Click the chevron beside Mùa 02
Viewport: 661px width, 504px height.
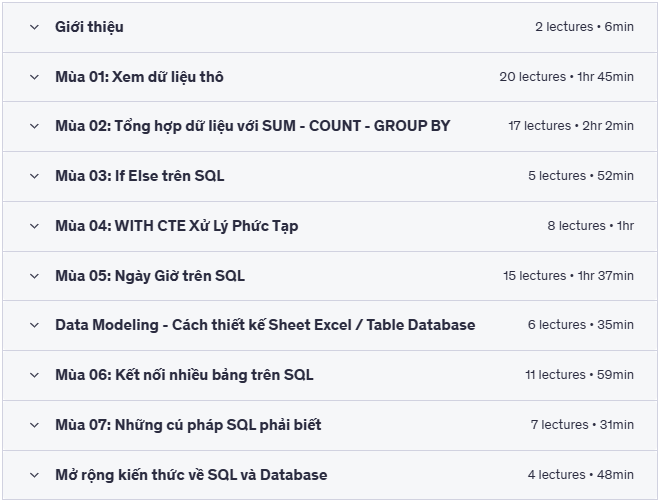[35, 126]
